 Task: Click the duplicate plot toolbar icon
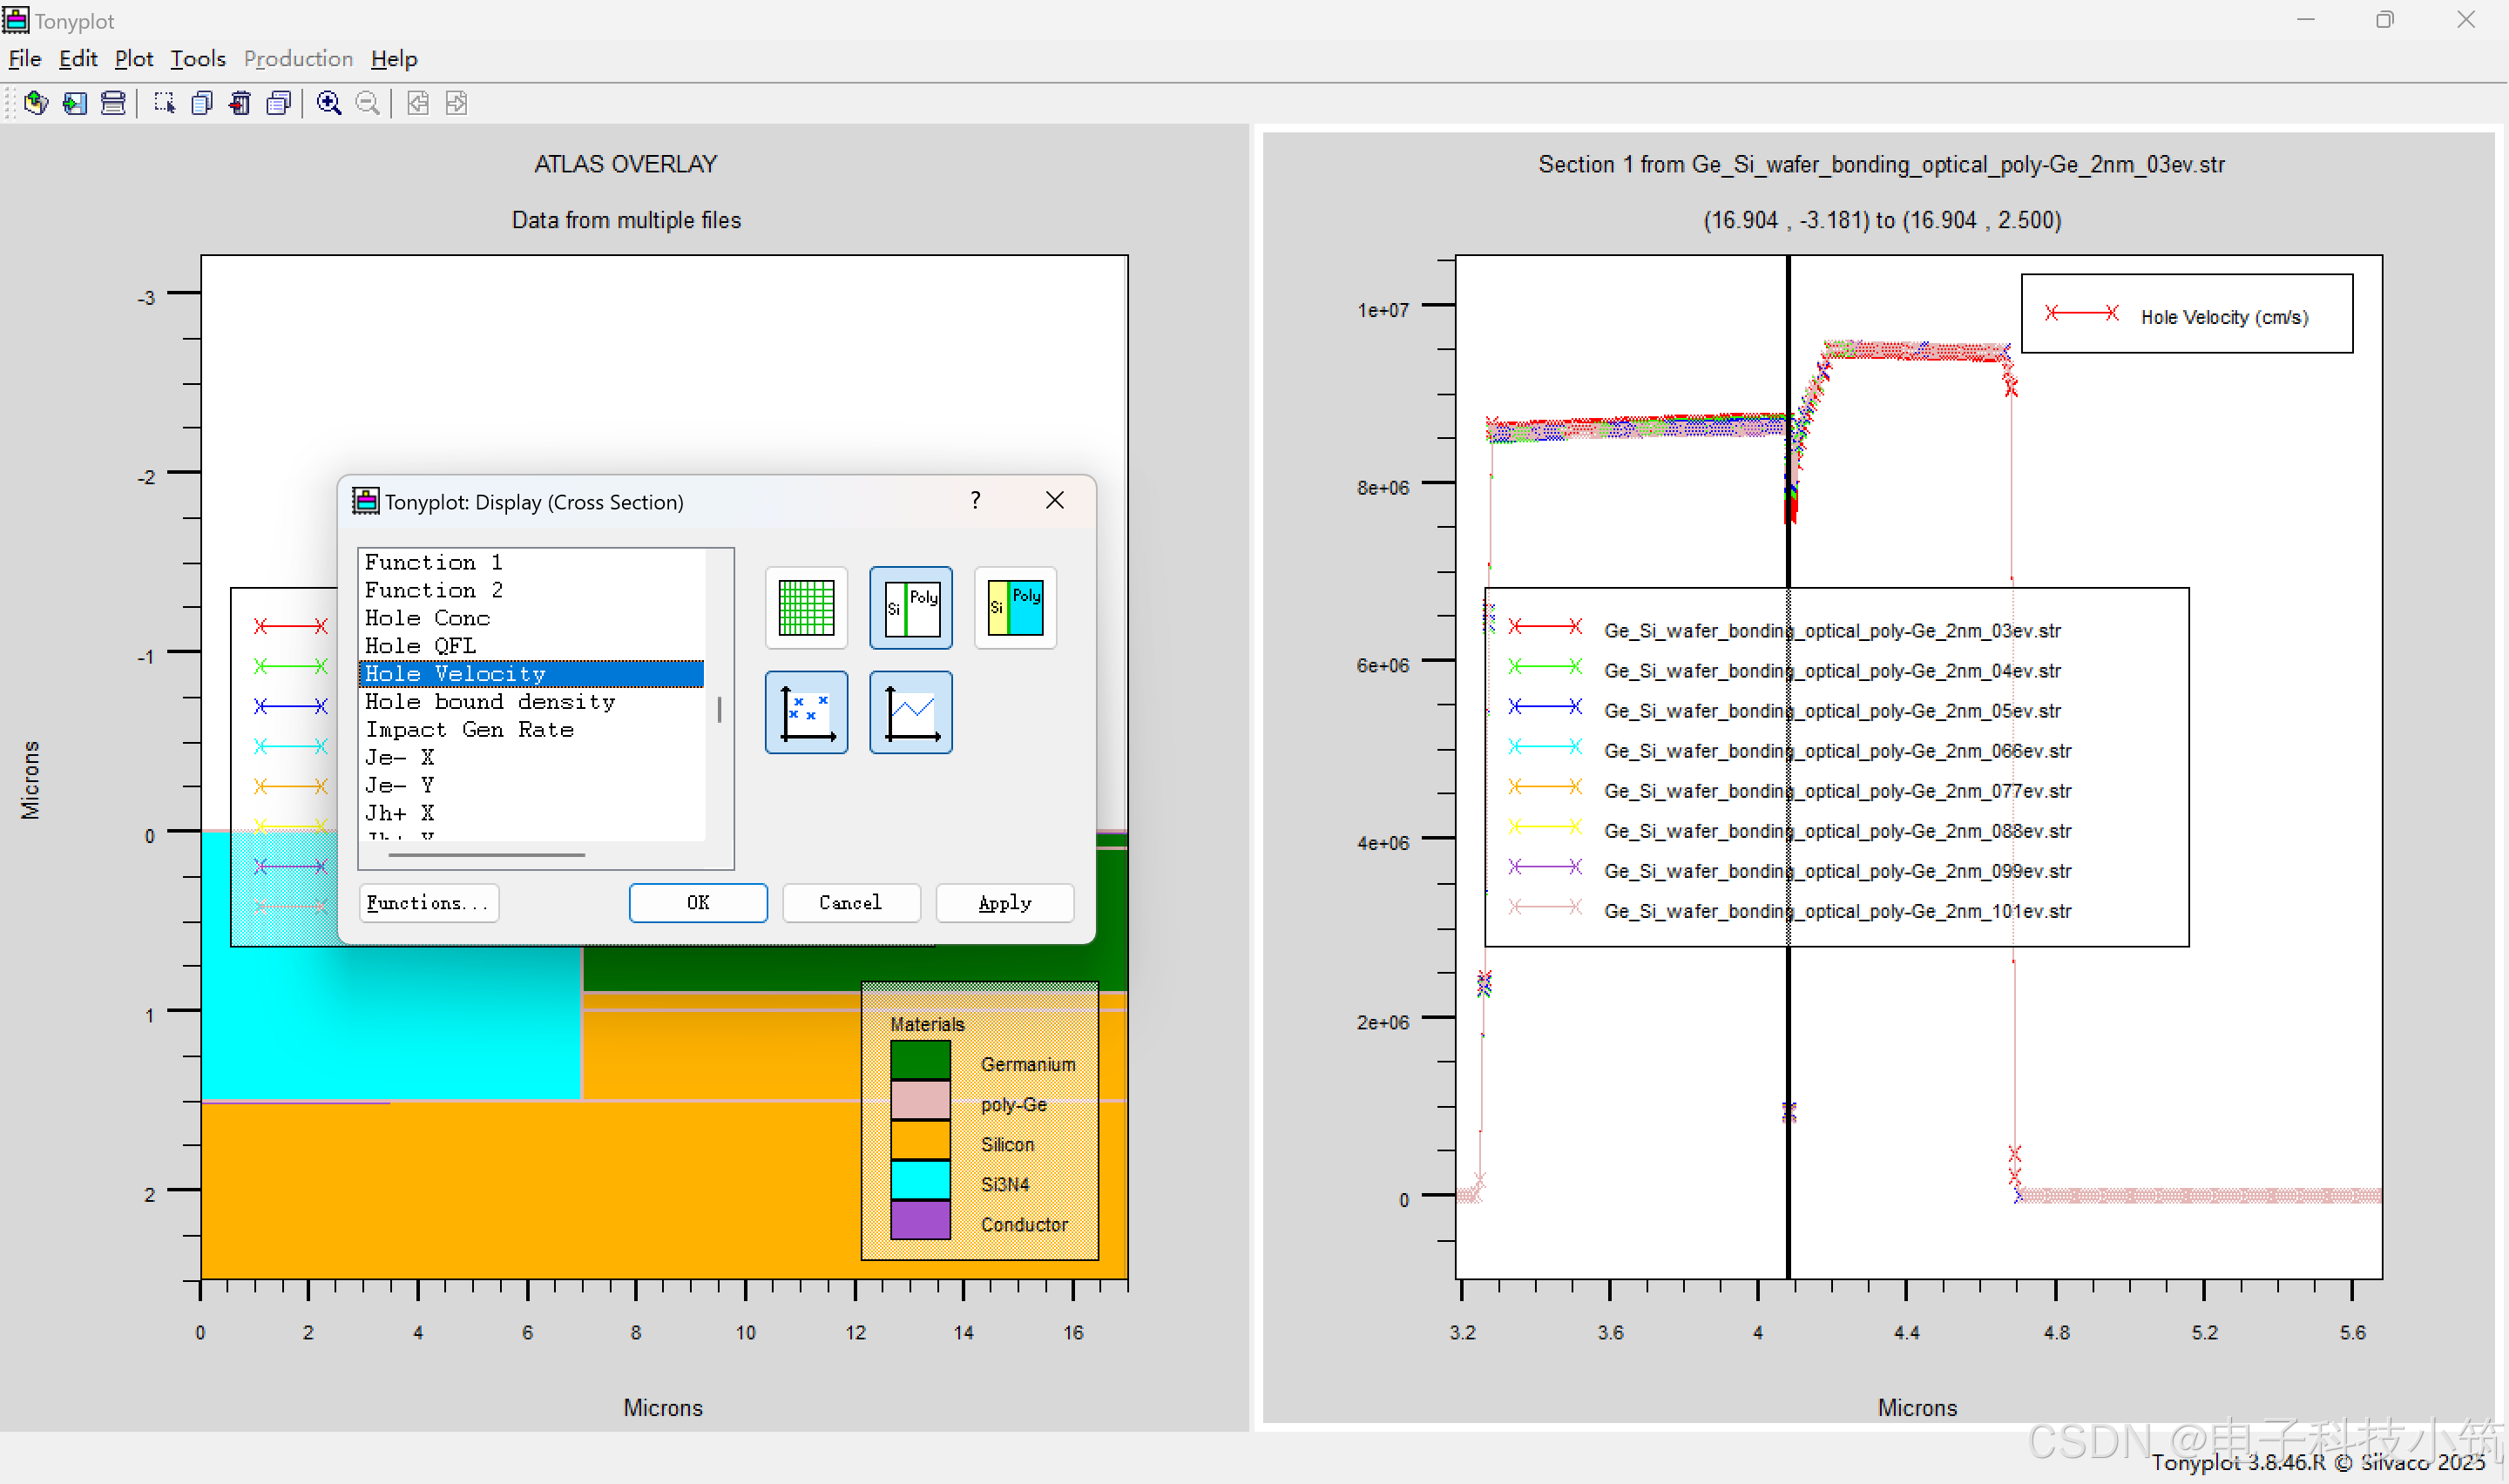[202, 103]
